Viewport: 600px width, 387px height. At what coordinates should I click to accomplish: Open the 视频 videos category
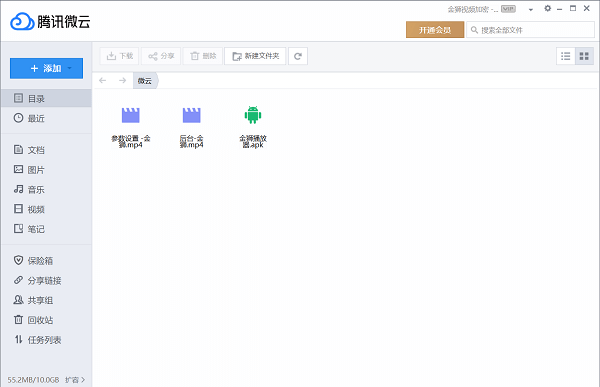[46, 209]
